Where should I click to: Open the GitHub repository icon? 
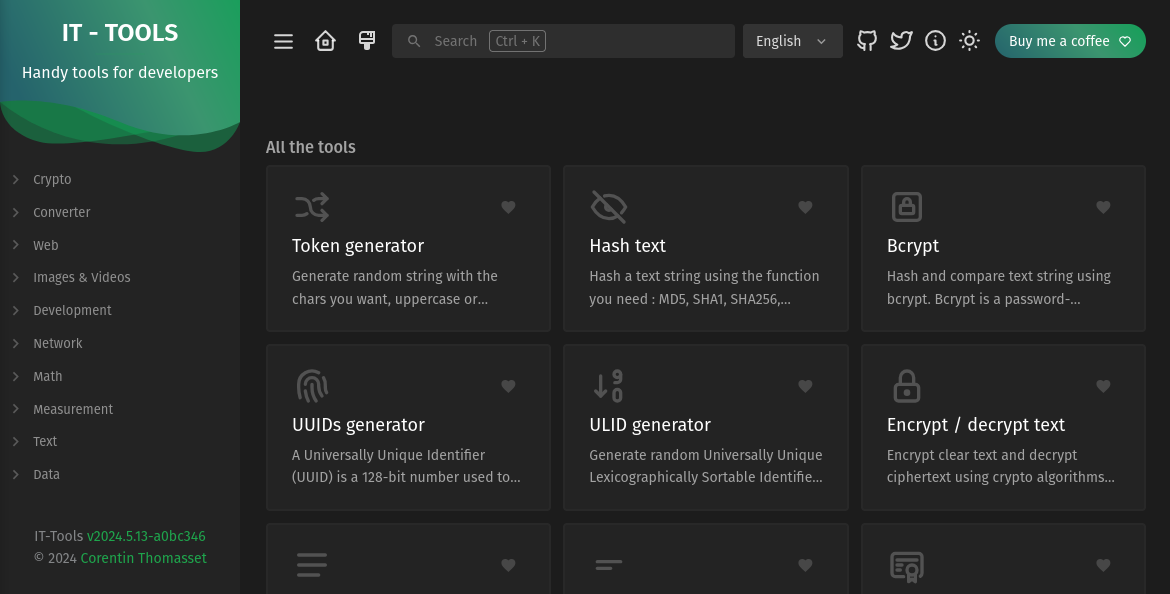pos(867,41)
